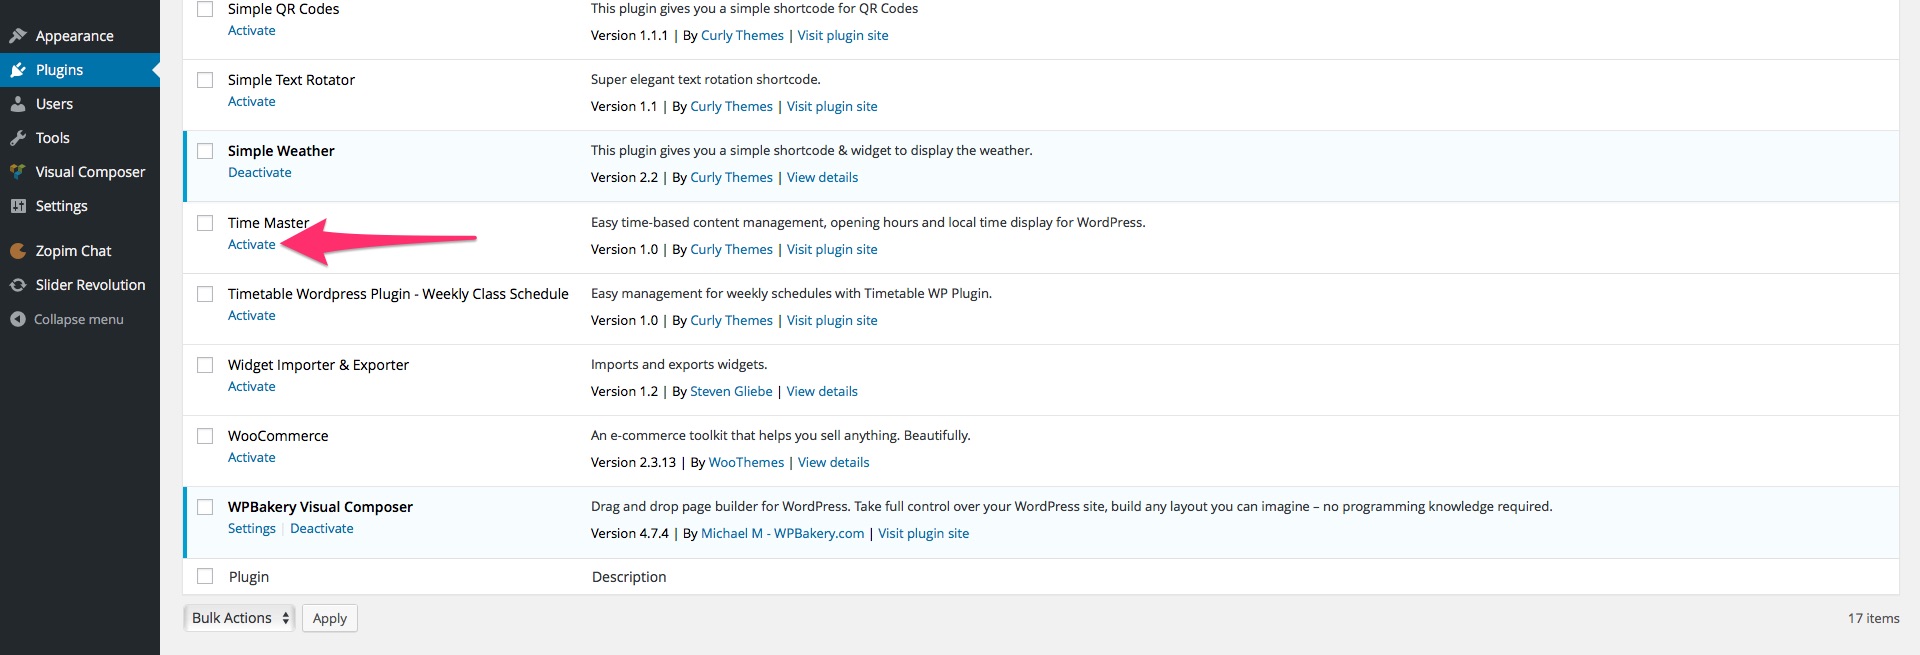
Task: Check the Simple QR Codes checkbox
Action: point(205,9)
